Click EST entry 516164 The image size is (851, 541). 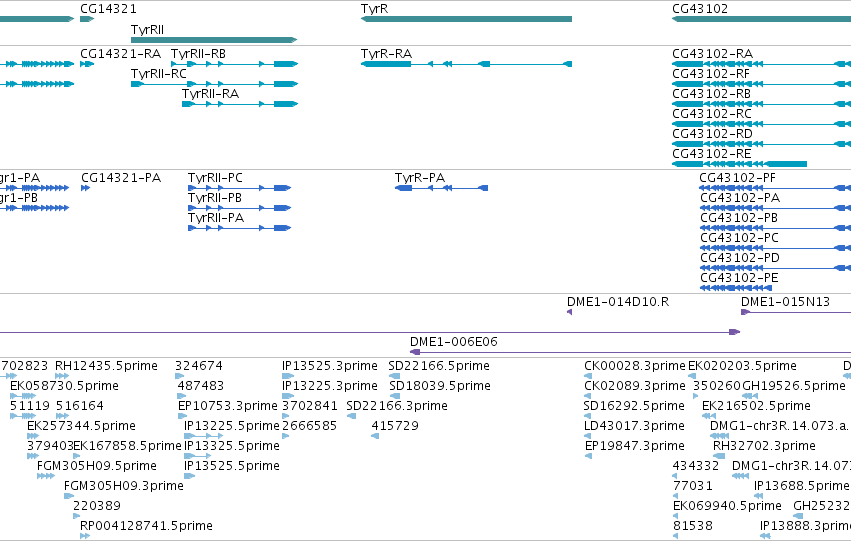click(80, 406)
